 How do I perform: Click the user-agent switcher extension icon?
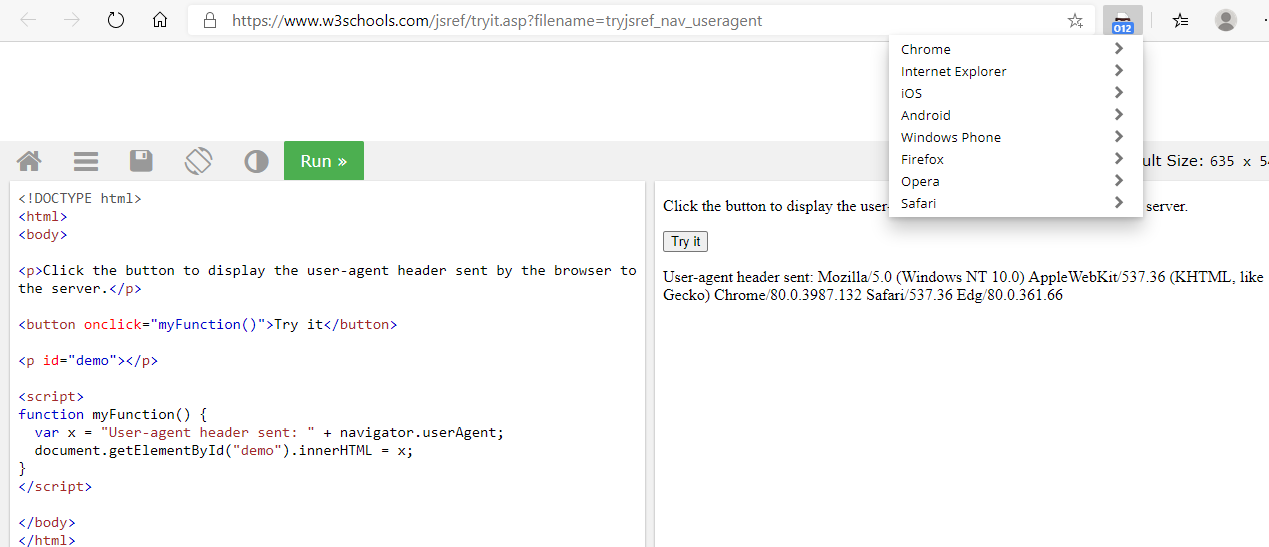tap(1123, 20)
